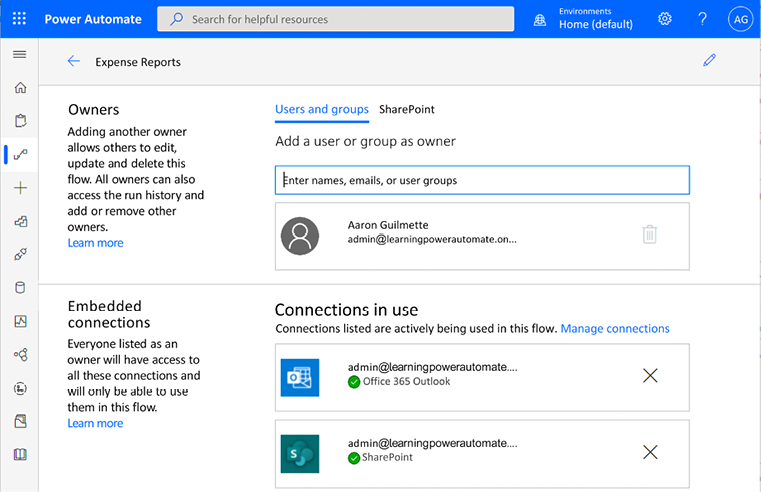761x492 pixels.
Task: Click the owner email admin@learningpowerautomate.on...
Action: click(432, 239)
